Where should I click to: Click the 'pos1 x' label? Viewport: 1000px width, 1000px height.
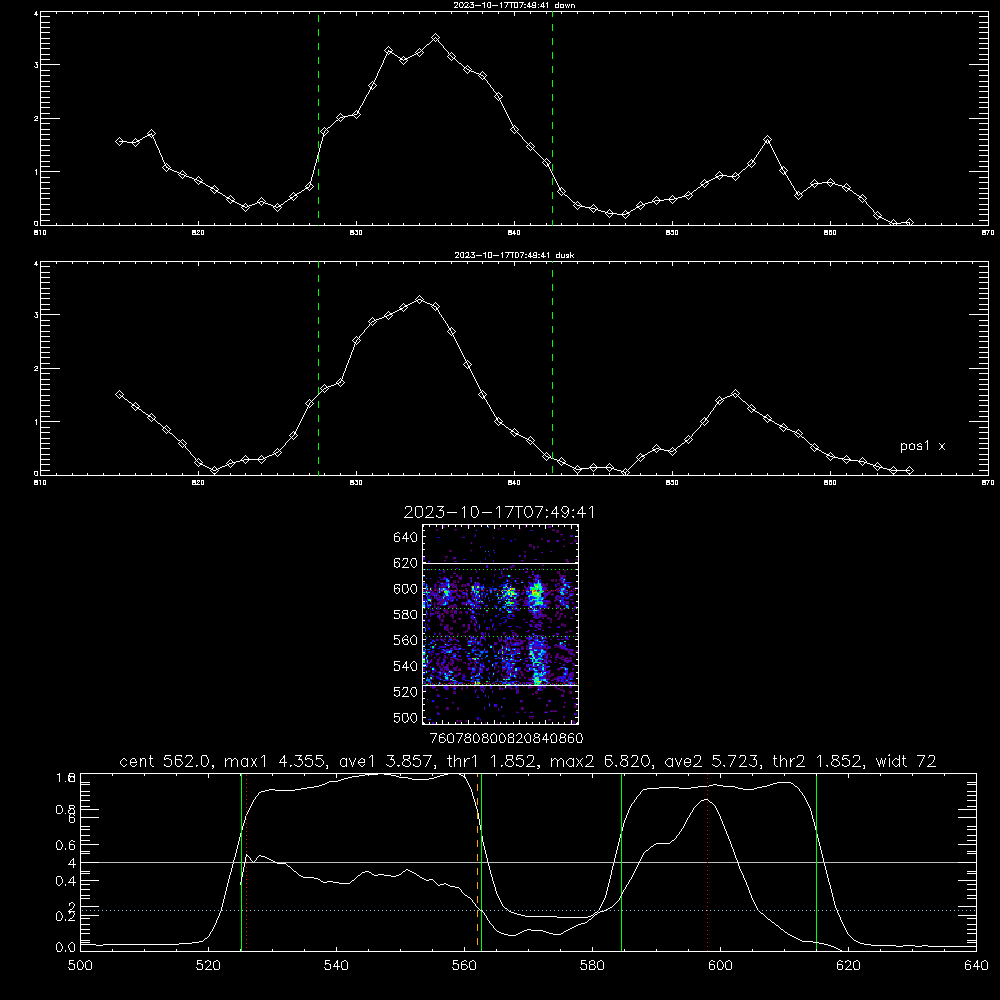tap(923, 446)
